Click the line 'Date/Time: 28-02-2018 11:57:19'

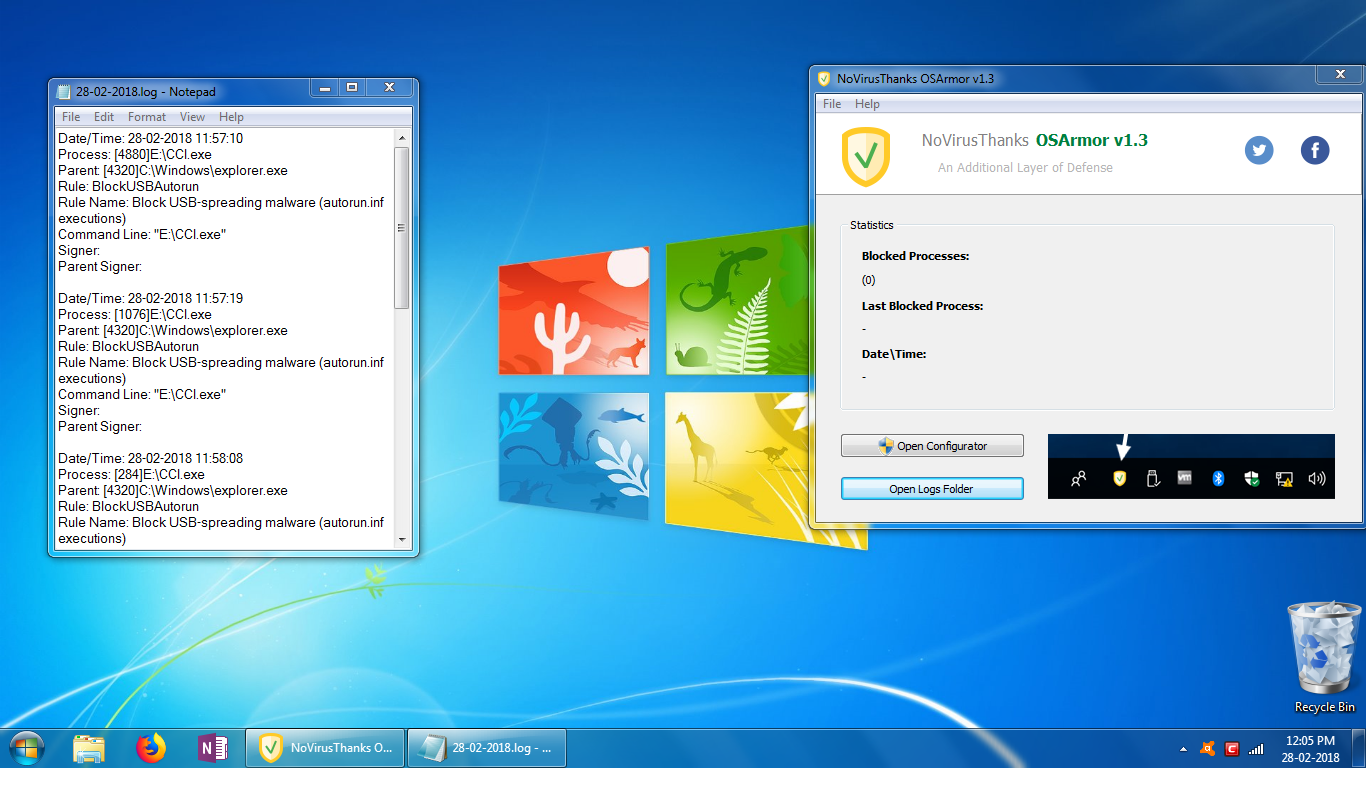point(150,299)
